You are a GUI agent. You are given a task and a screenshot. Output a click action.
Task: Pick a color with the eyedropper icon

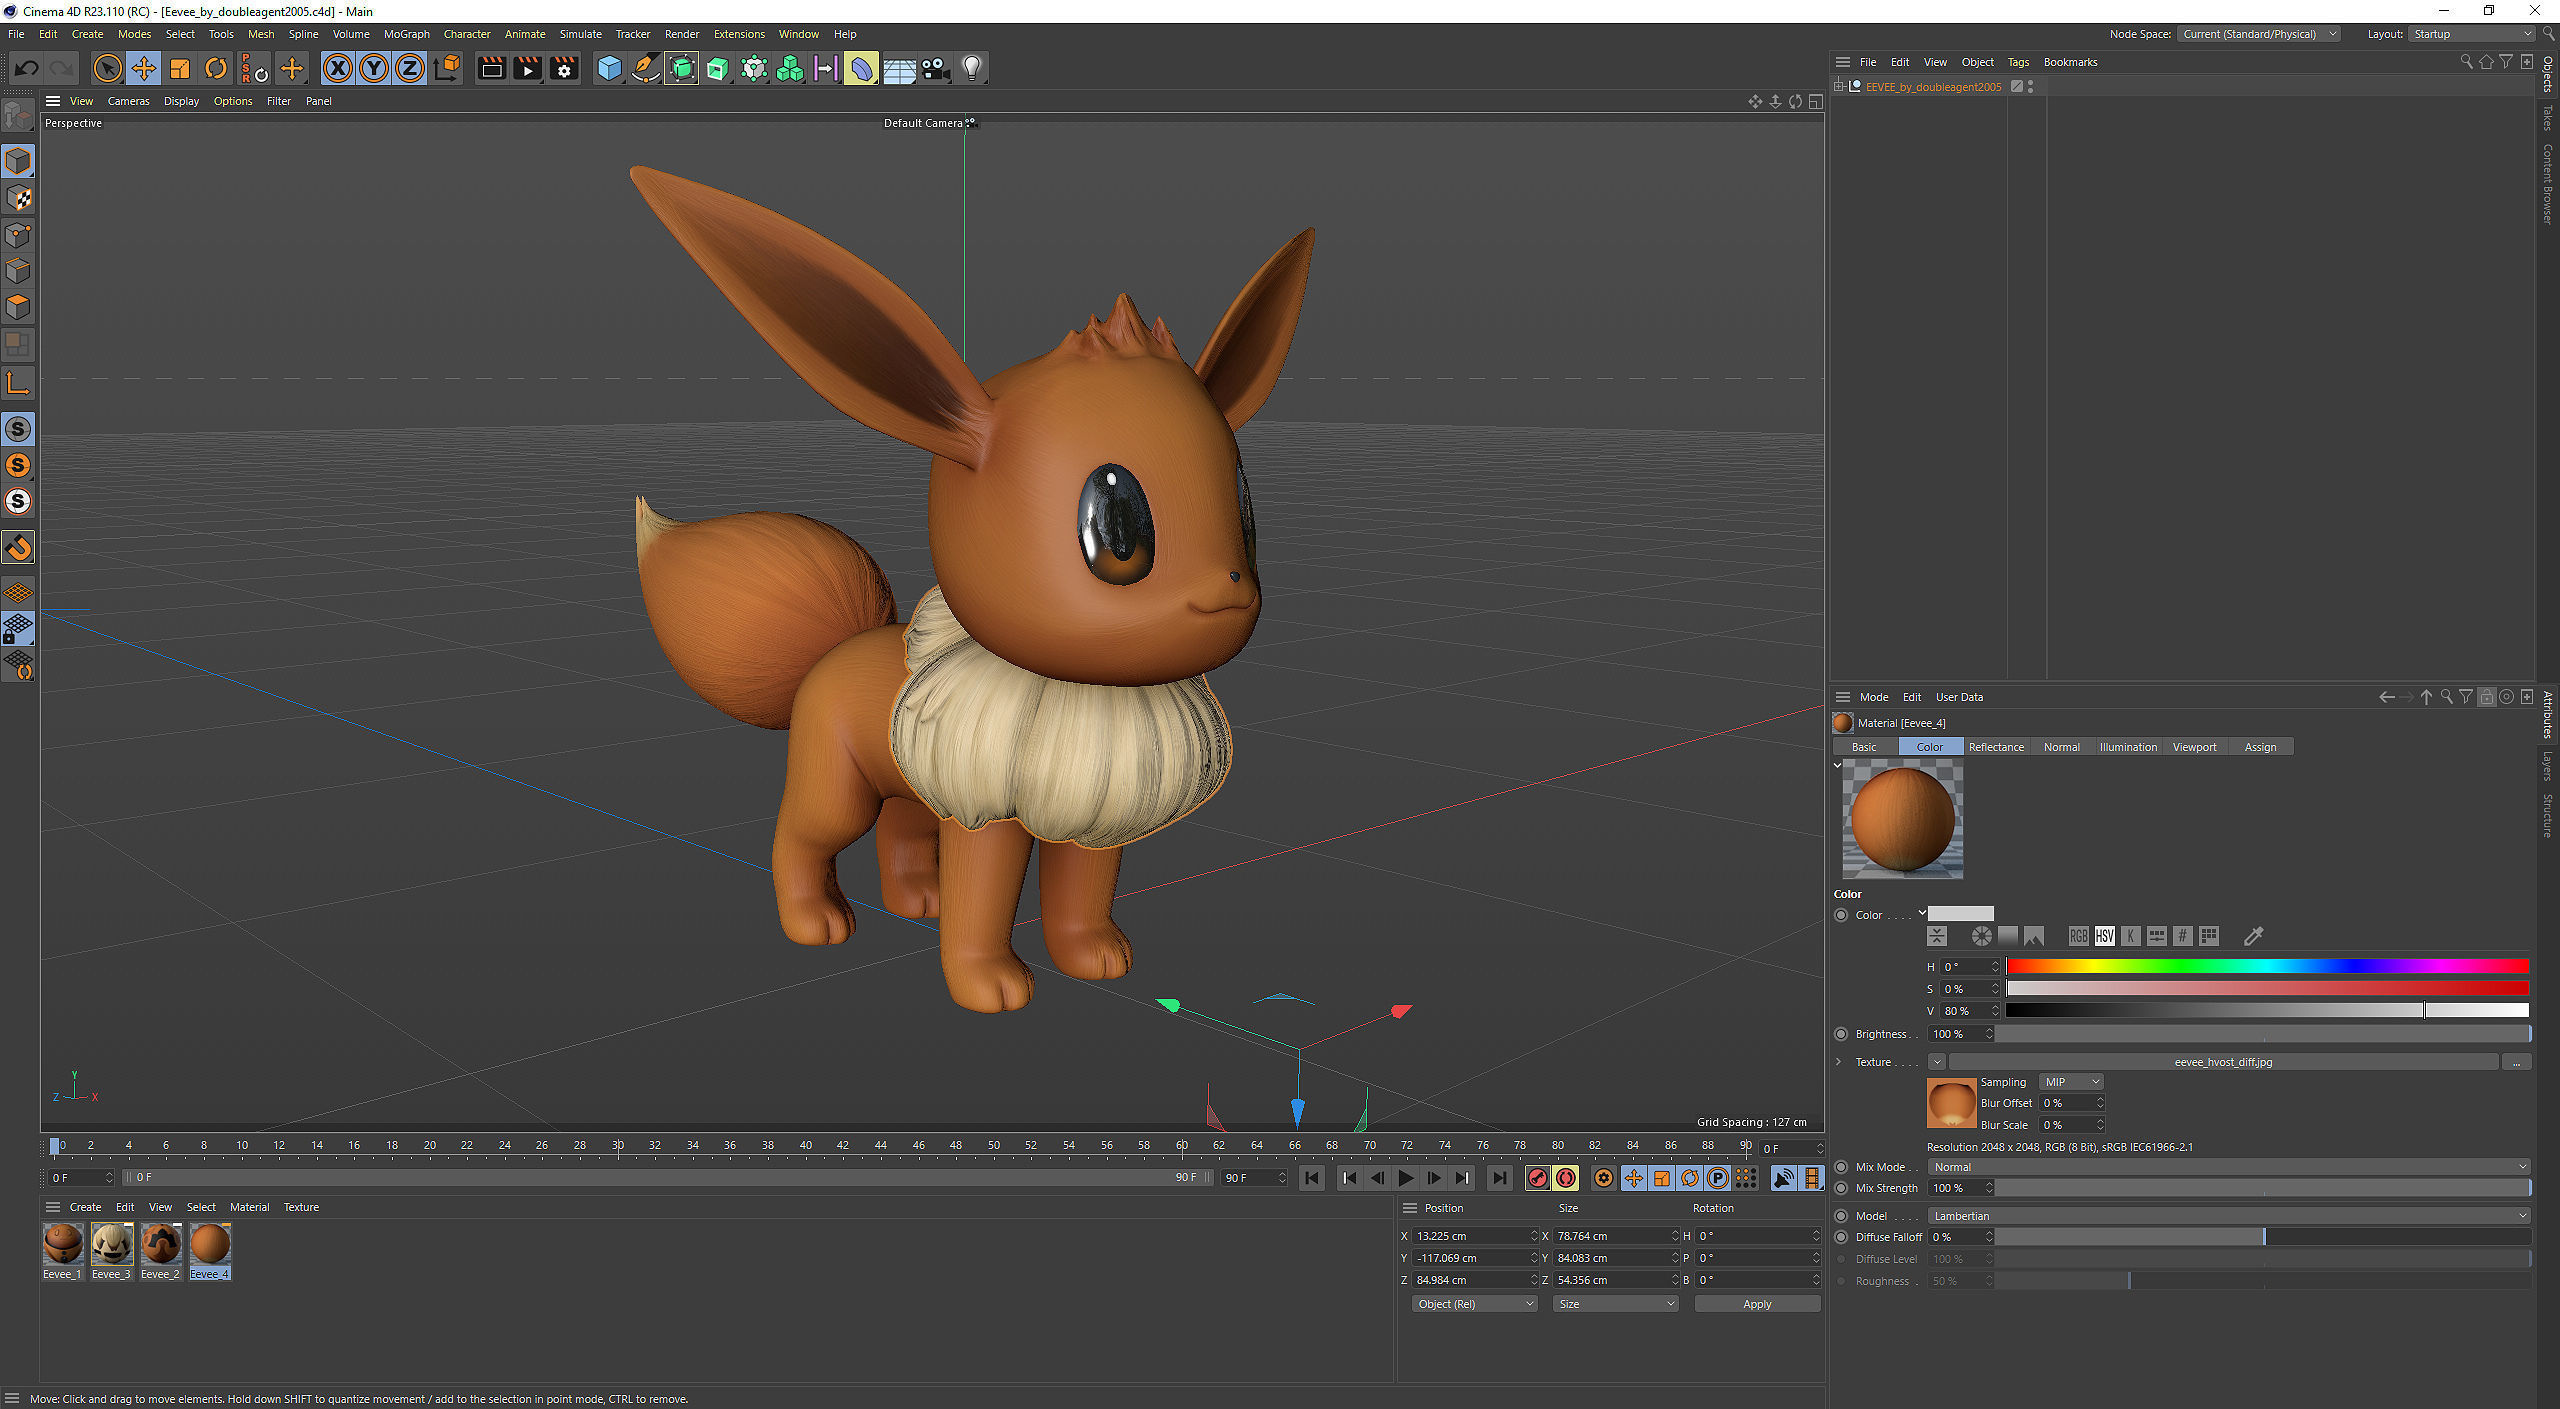click(2253, 936)
